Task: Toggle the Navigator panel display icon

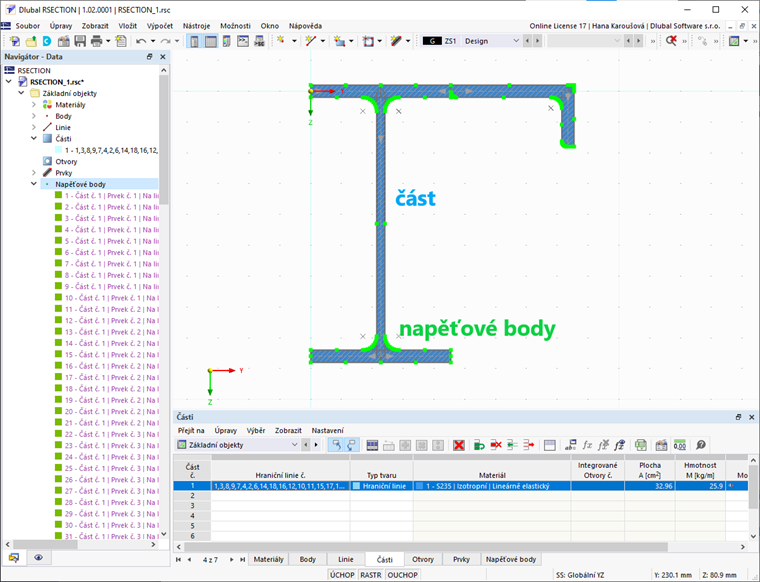Action: click(194, 41)
